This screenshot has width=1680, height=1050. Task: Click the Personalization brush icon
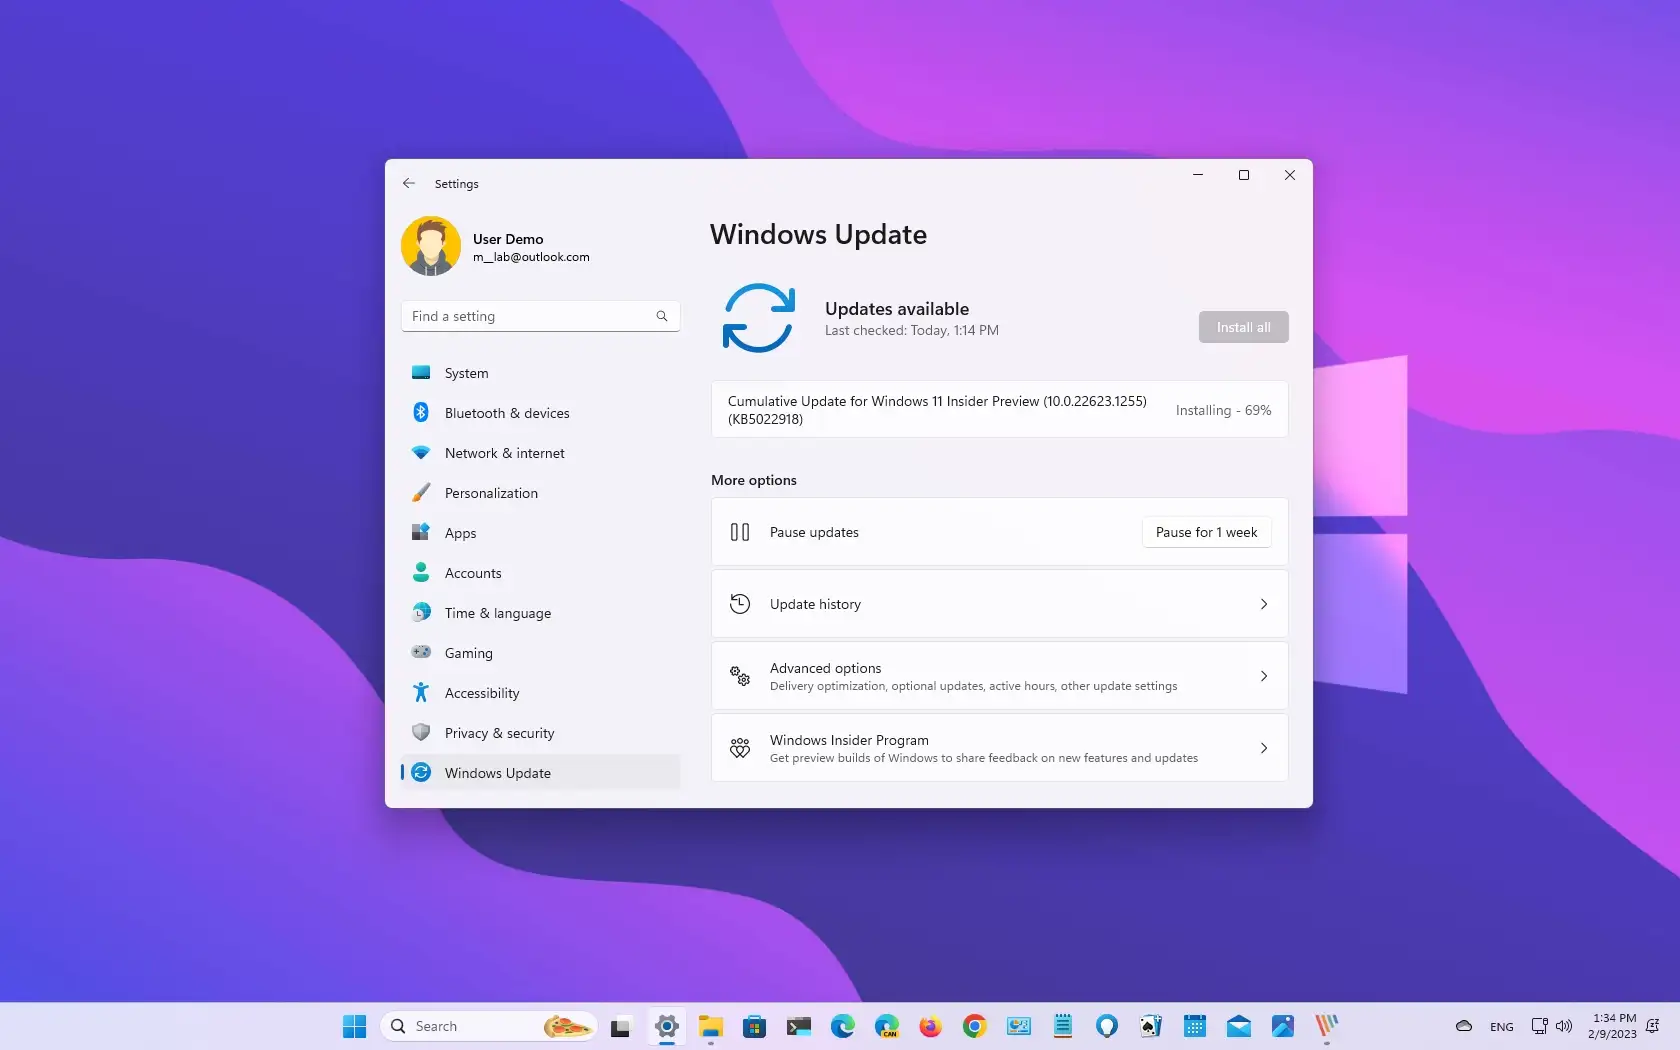coord(421,492)
